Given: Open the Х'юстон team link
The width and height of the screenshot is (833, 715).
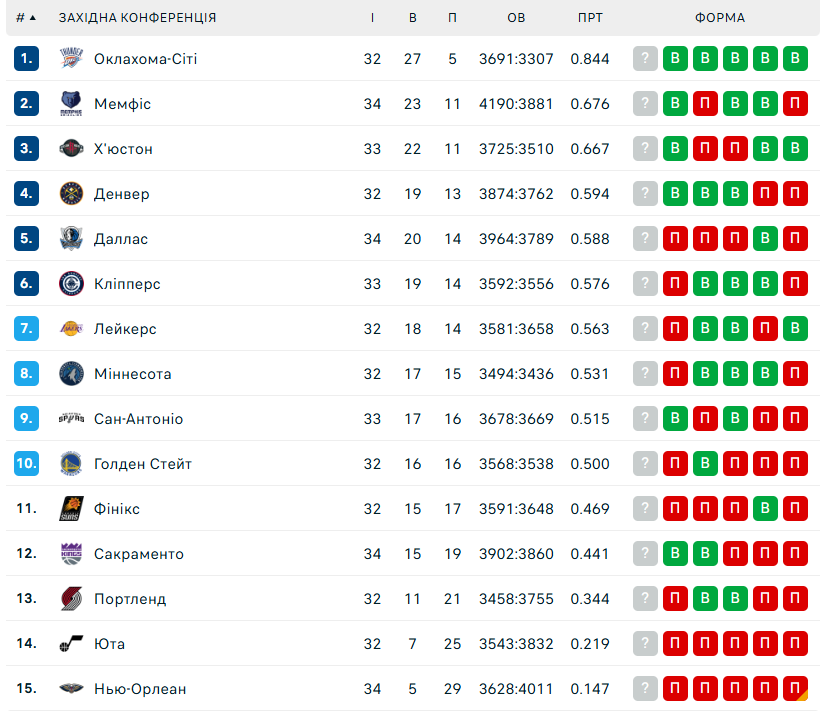Looking at the screenshot, I should [x=123, y=149].
